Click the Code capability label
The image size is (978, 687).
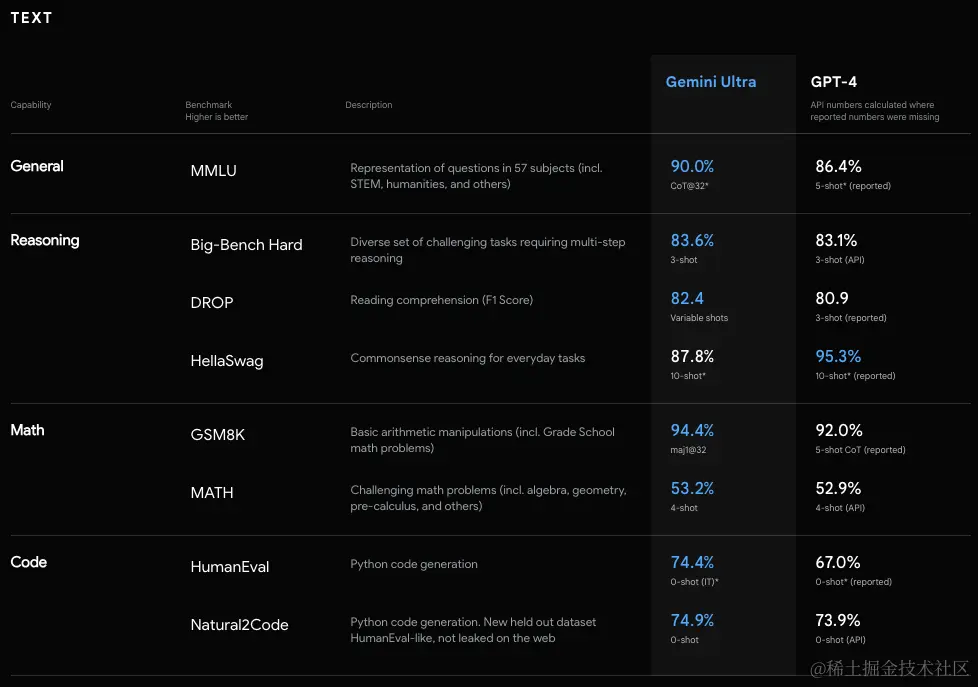tap(29, 562)
